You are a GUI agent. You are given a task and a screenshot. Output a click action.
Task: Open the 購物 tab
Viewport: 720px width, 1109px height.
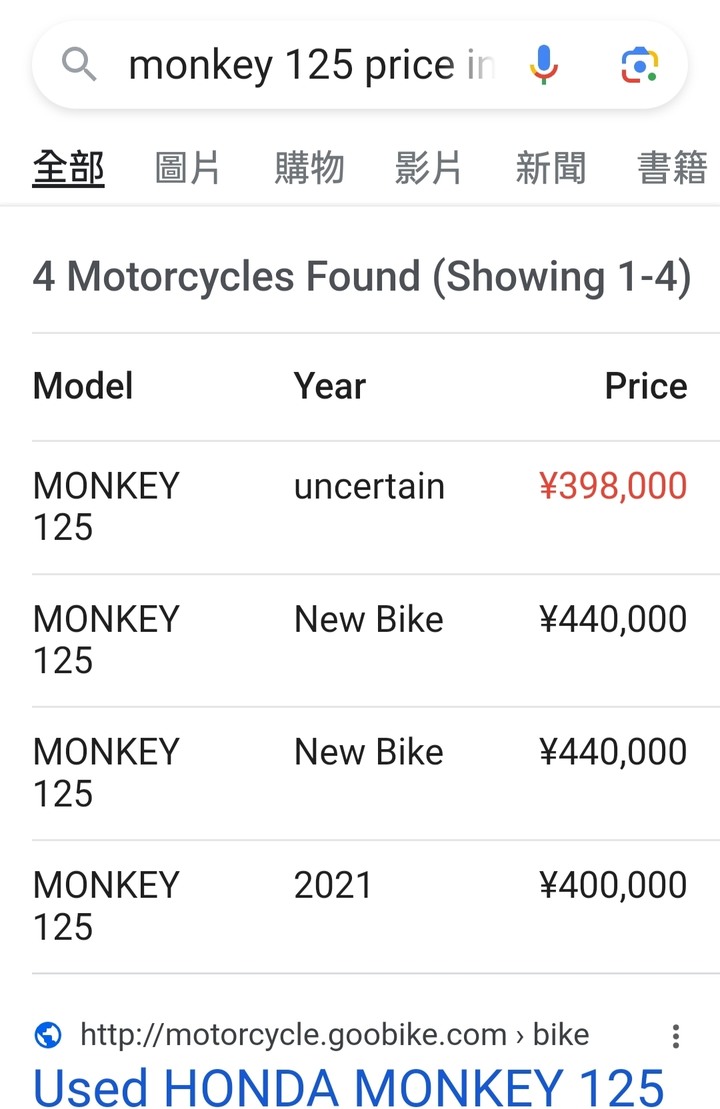tap(309, 168)
